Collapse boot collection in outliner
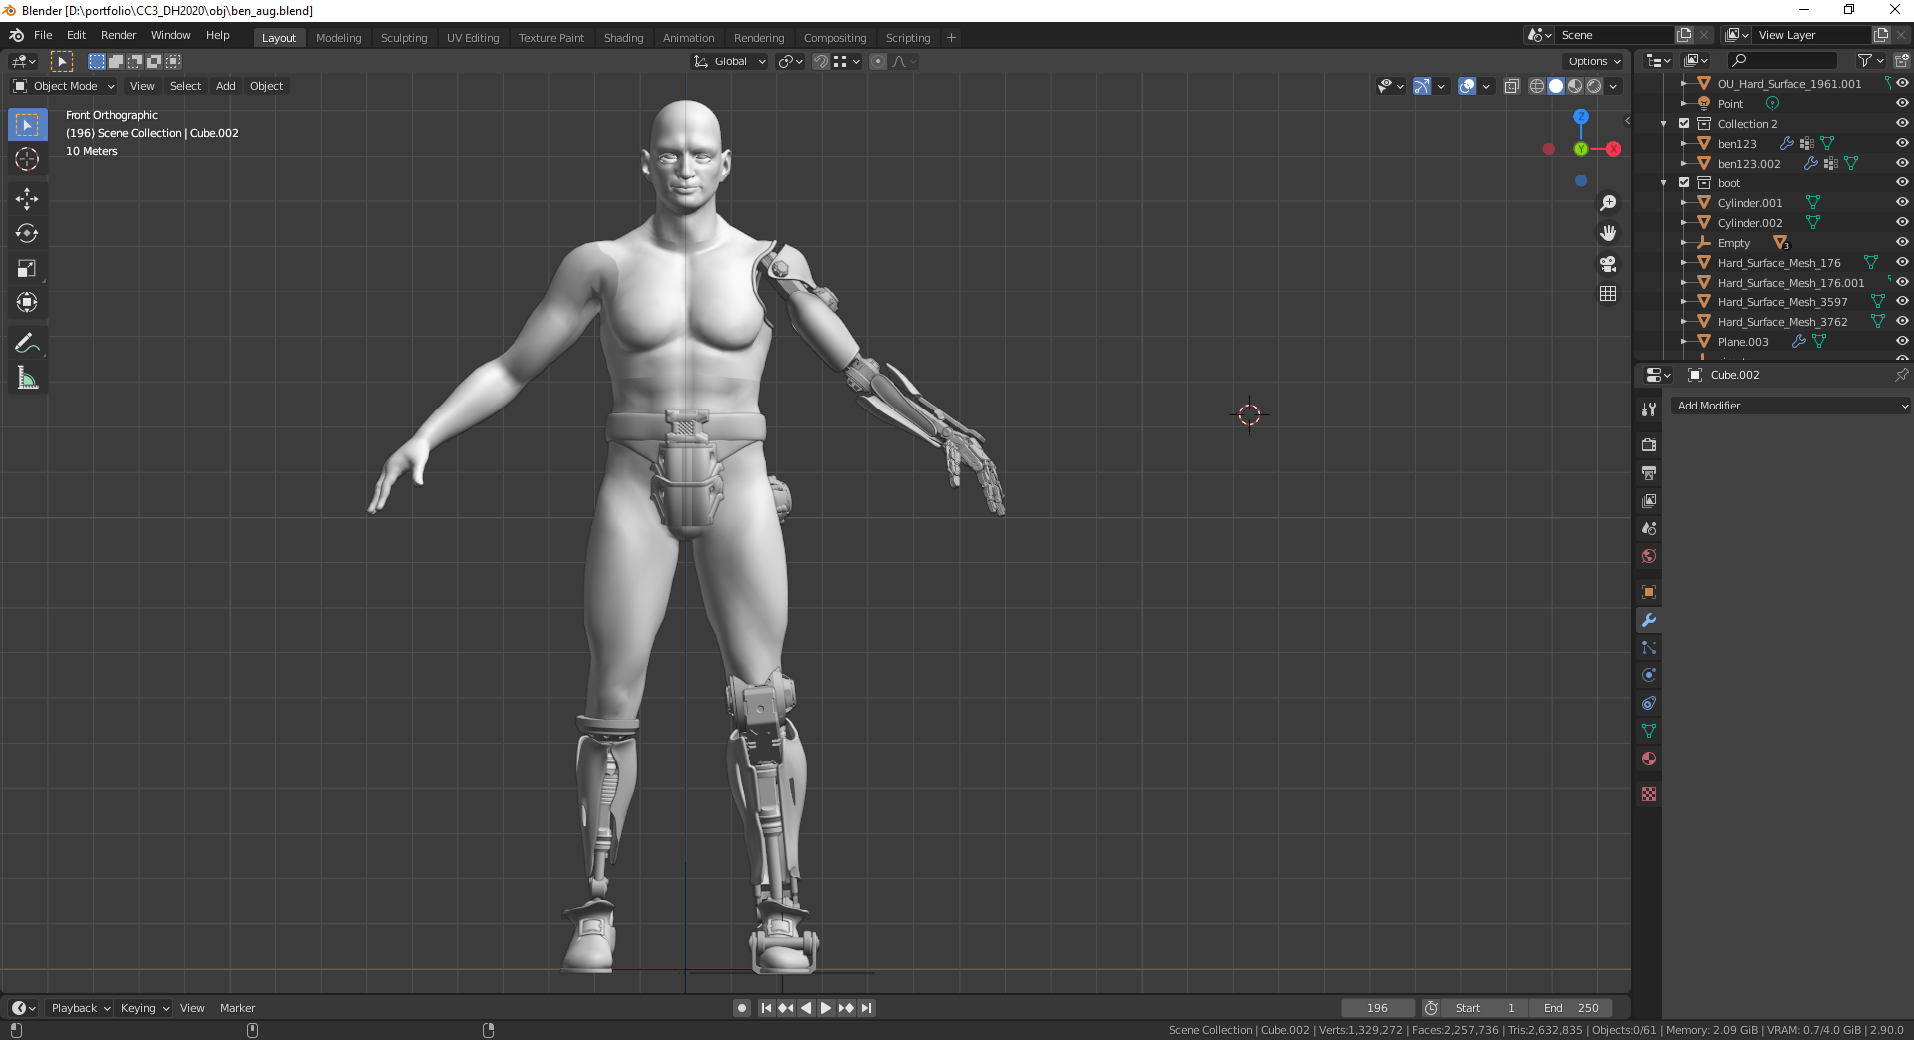The height and width of the screenshot is (1040, 1914). [x=1664, y=183]
